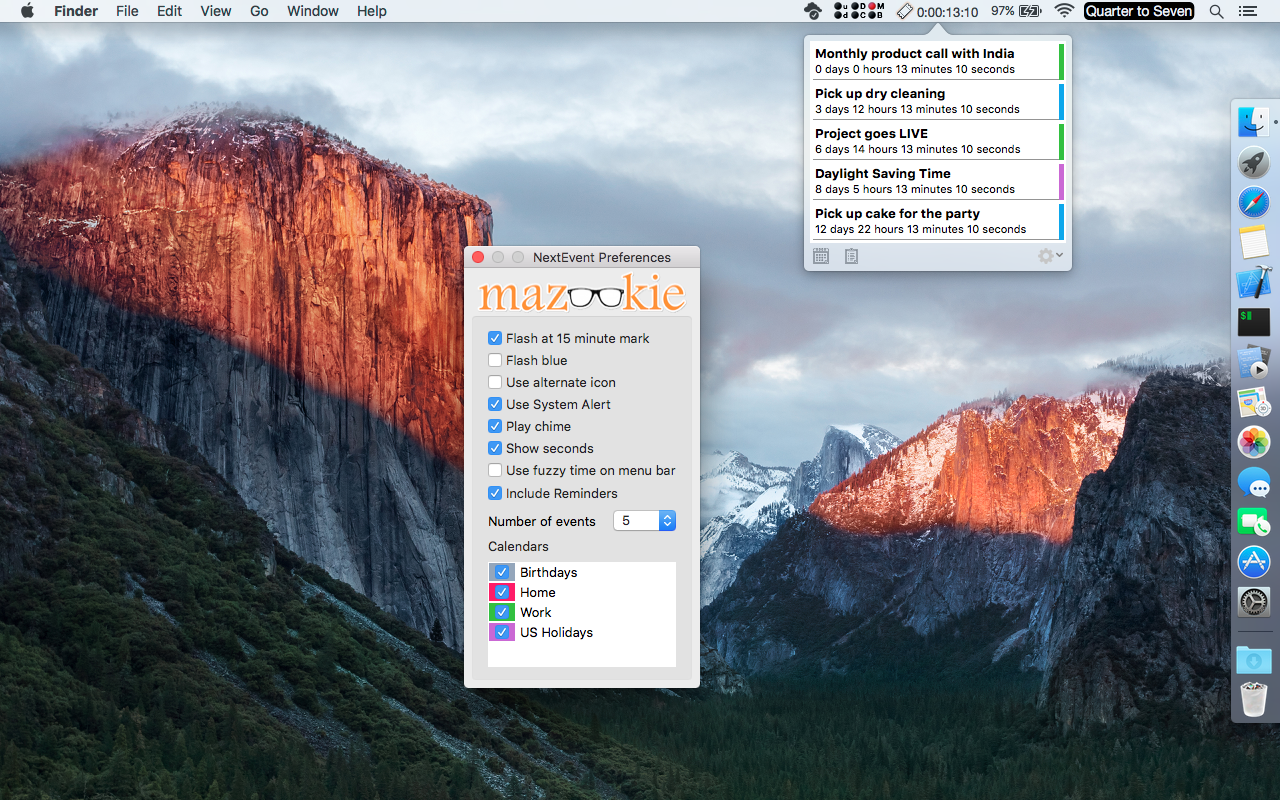Click the Wi-Fi status menu
Viewport: 1280px width, 800px height.
[x=1064, y=11]
